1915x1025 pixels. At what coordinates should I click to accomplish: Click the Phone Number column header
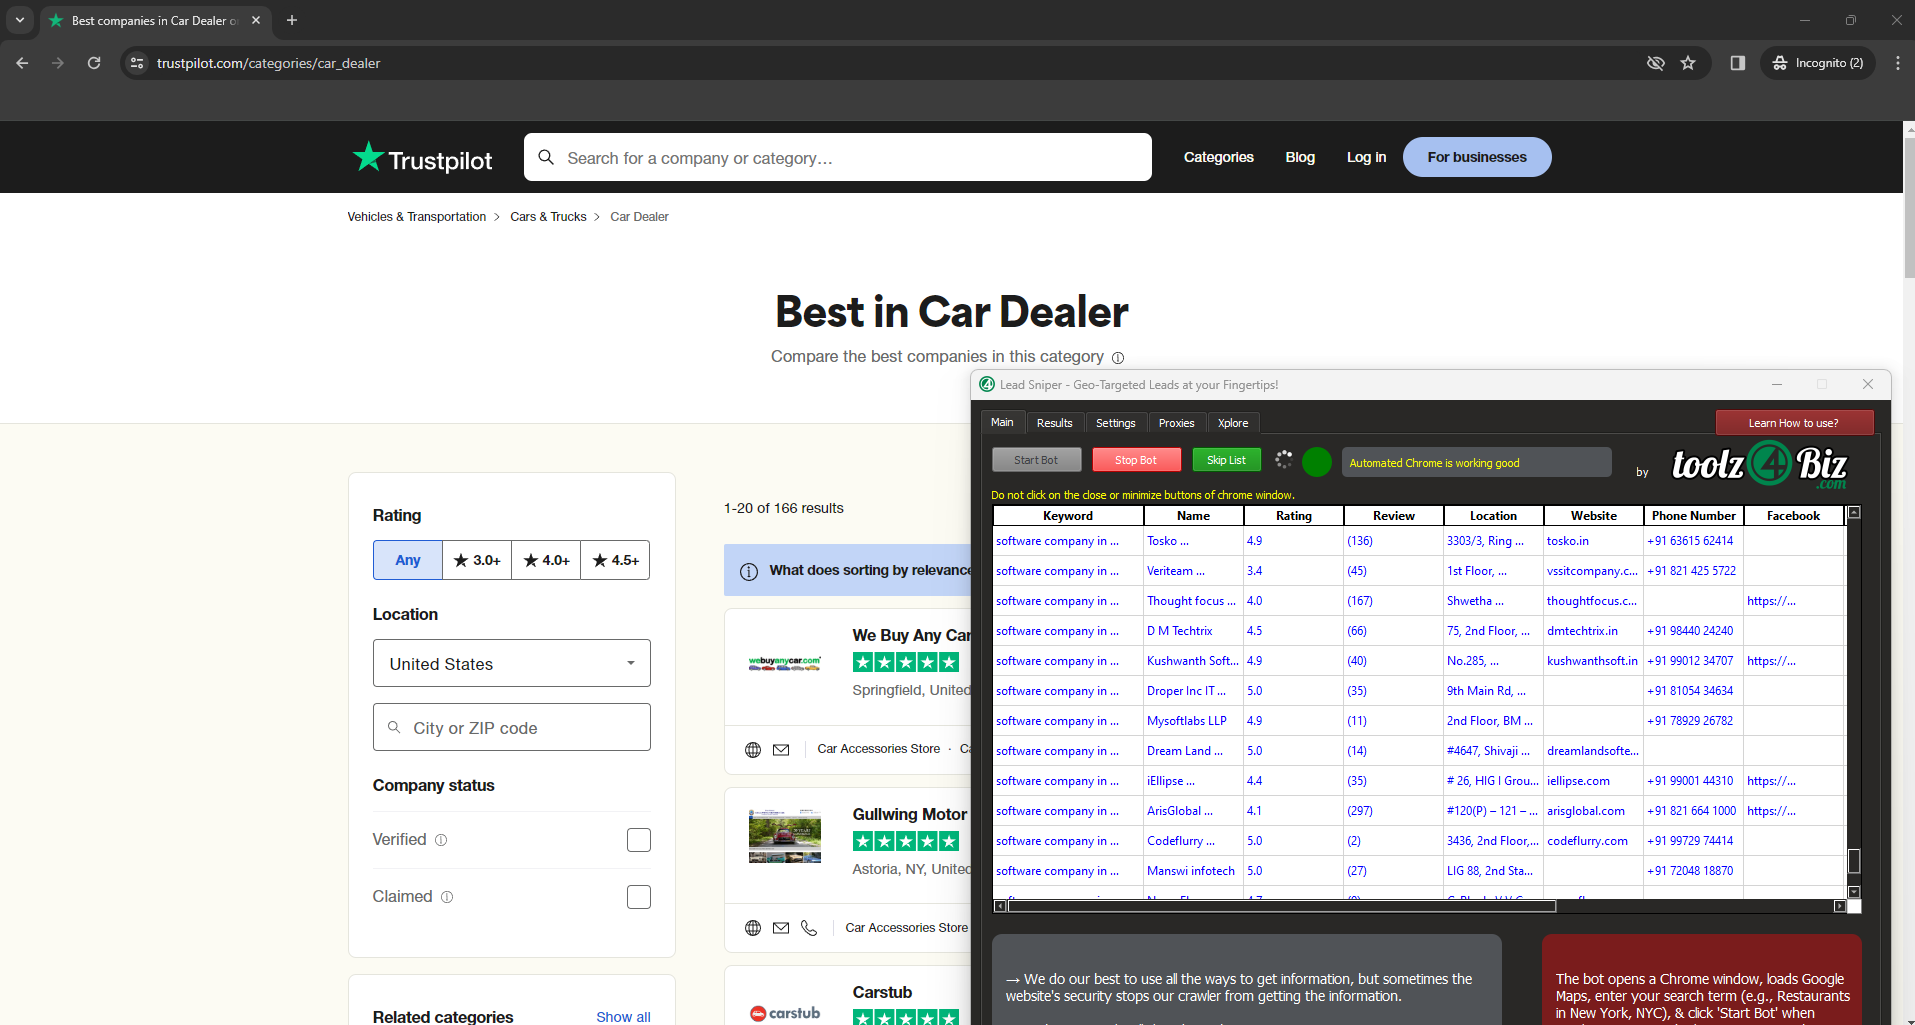click(x=1694, y=516)
